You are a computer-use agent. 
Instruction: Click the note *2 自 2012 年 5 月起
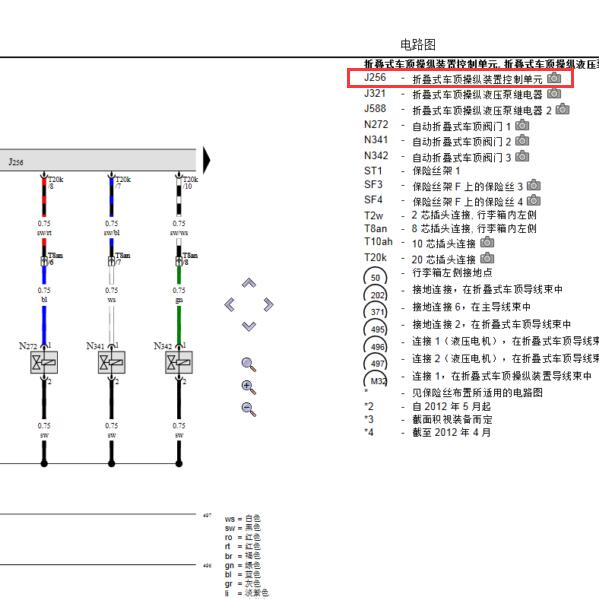(427, 406)
